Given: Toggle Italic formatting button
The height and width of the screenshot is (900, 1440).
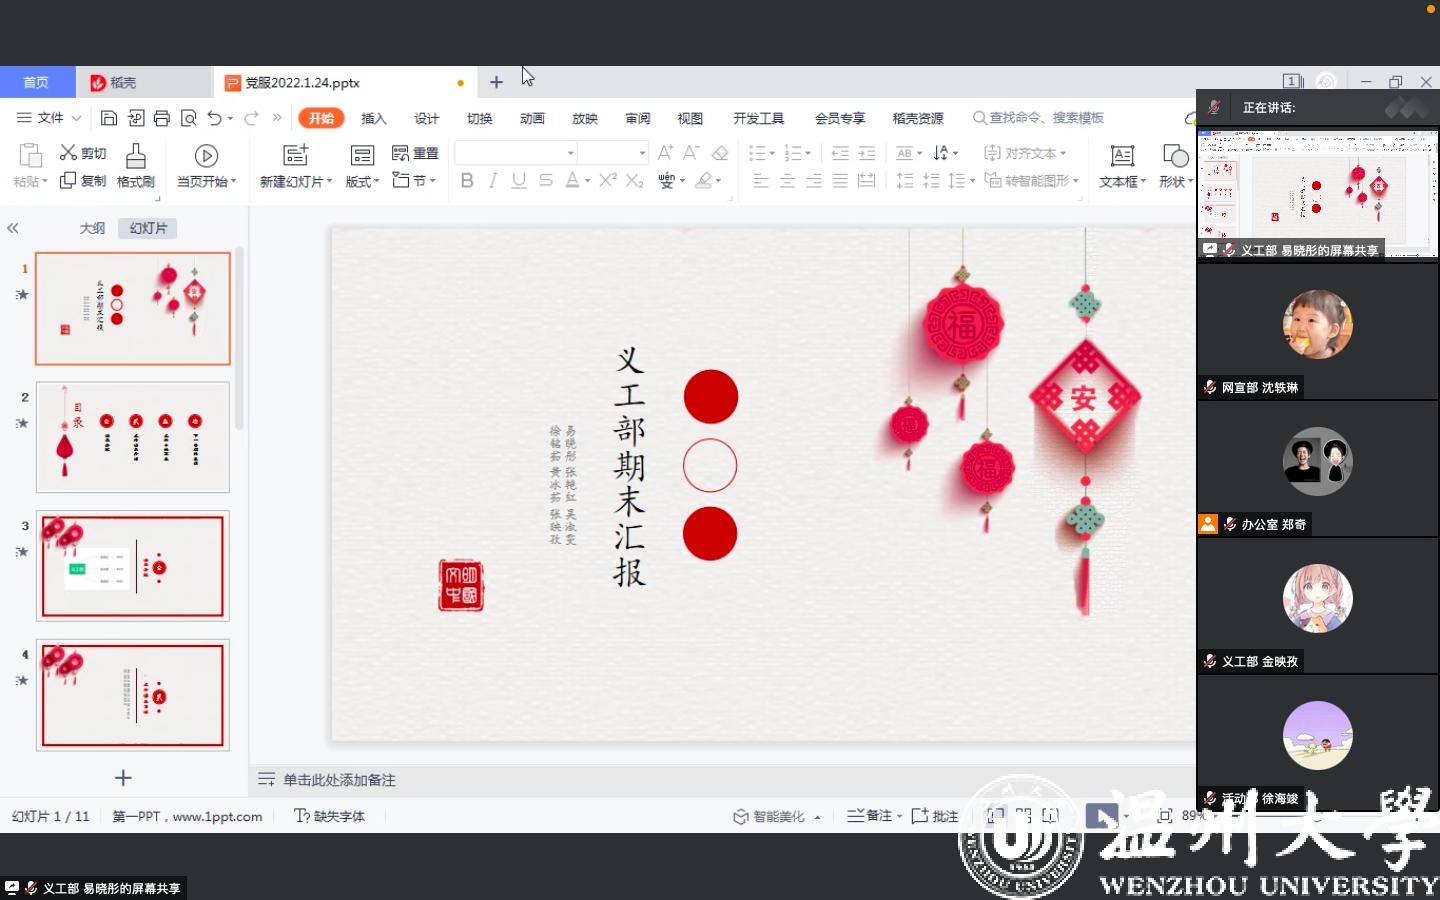Looking at the screenshot, I should (492, 181).
